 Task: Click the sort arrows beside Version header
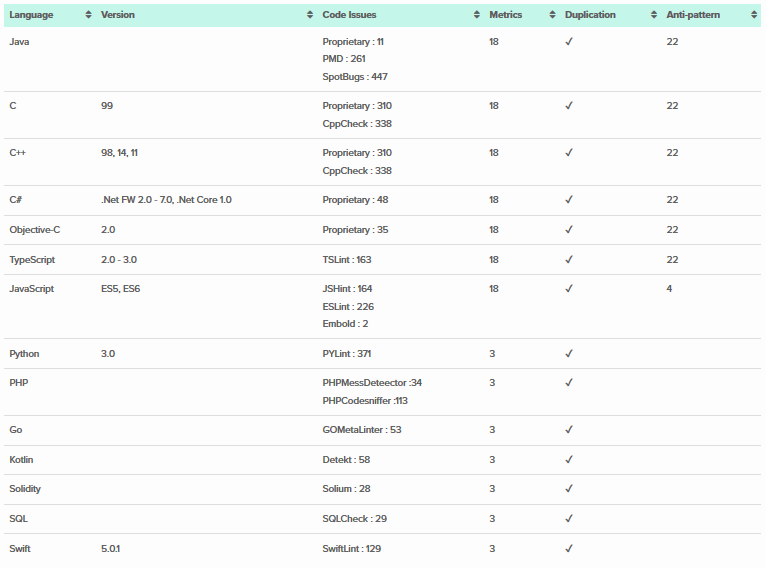(310, 15)
